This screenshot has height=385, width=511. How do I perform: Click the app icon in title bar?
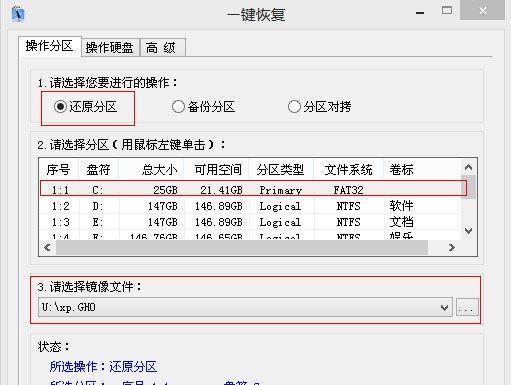(18, 14)
